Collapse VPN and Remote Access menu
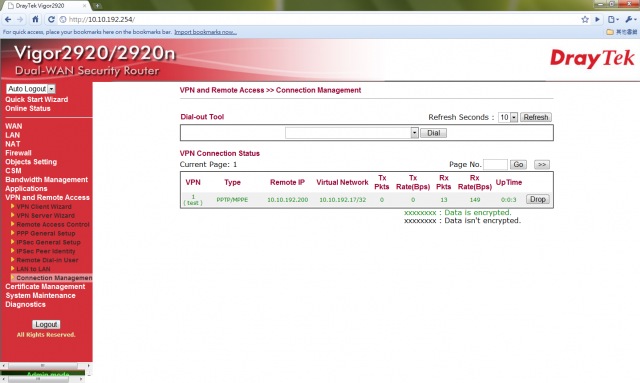 coord(47,197)
